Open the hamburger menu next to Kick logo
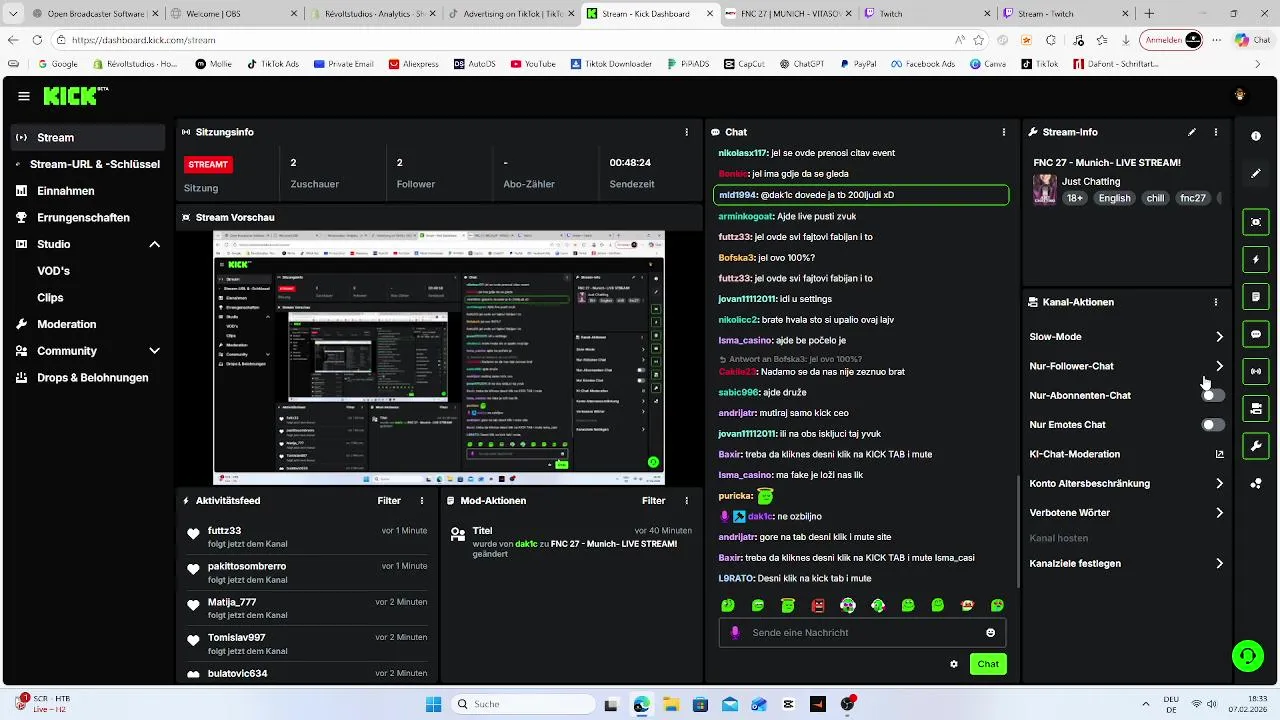1280x720 pixels. pyautogui.click(x=24, y=96)
